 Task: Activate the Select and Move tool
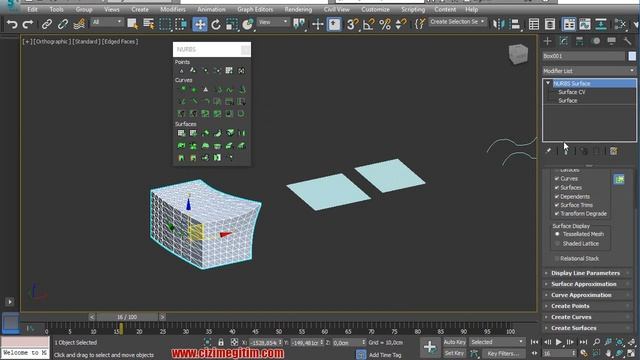(x=200, y=24)
